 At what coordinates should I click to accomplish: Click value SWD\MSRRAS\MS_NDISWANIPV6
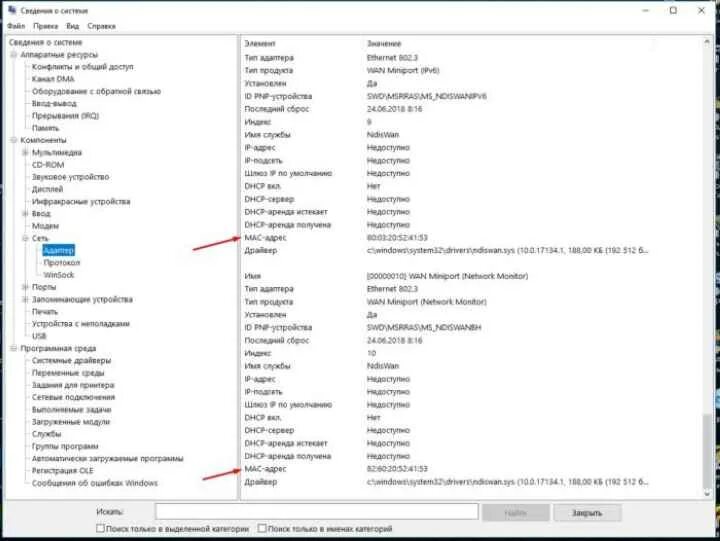pyautogui.click(x=427, y=96)
